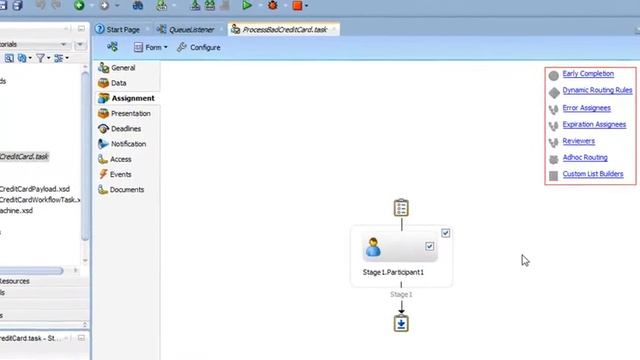Click the navigator filter funnel icon
640x360 pixels.
[x=40, y=58]
